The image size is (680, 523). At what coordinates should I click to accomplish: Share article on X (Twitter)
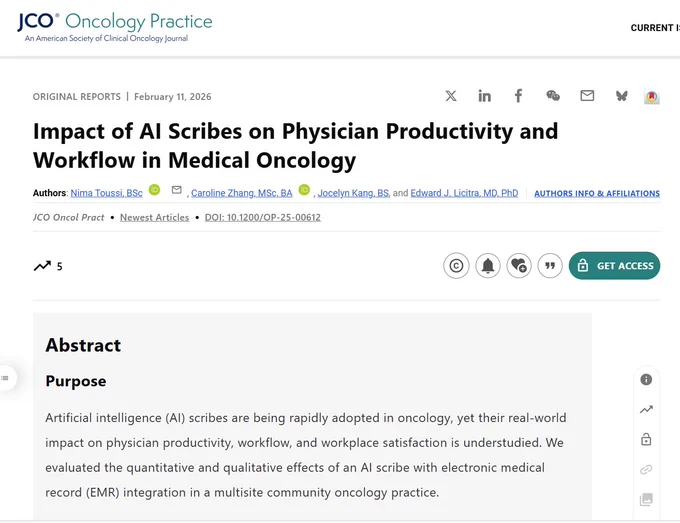(x=451, y=96)
